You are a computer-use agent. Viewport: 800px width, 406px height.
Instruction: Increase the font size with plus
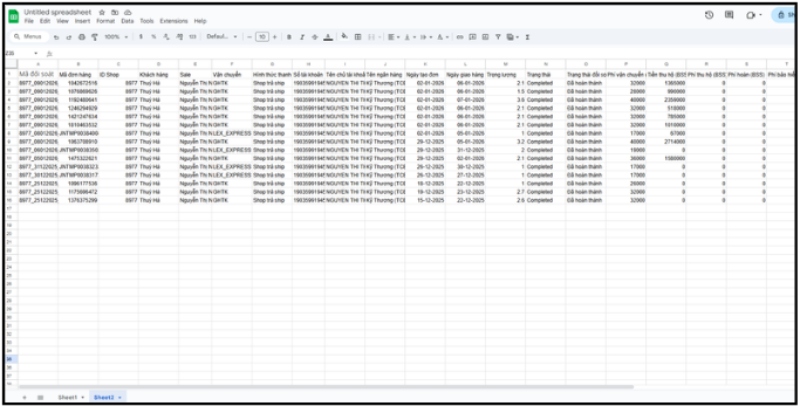(x=274, y=37)
